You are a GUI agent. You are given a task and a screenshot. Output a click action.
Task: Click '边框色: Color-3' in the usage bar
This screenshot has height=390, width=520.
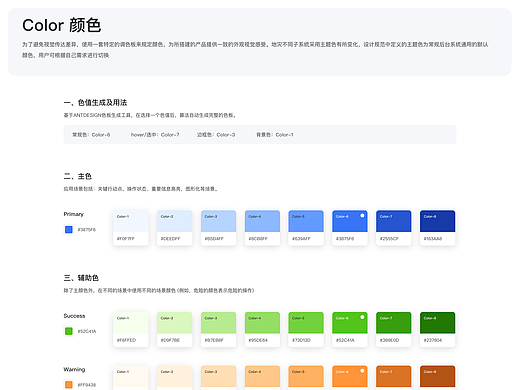pyautogui.click(x=216, y=135)
